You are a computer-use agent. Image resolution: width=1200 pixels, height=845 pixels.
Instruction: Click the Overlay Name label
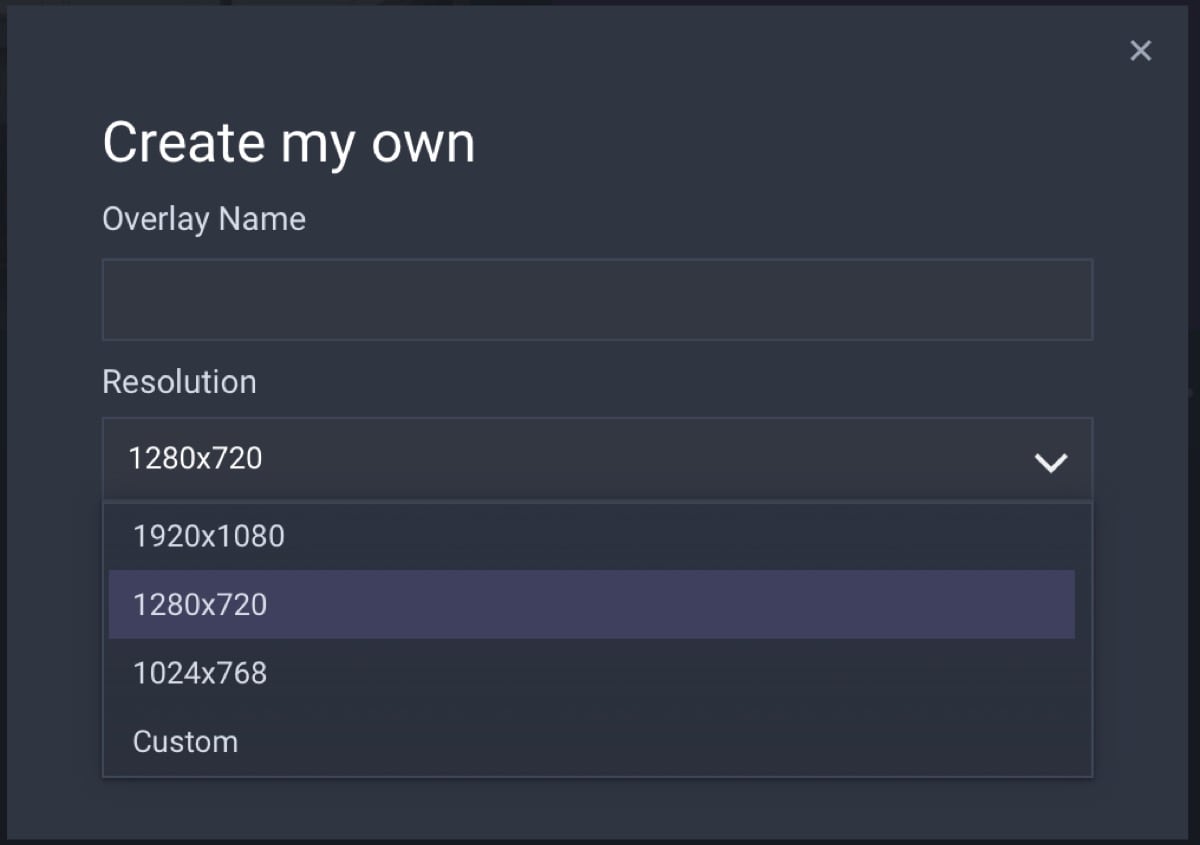click(204, 219)
